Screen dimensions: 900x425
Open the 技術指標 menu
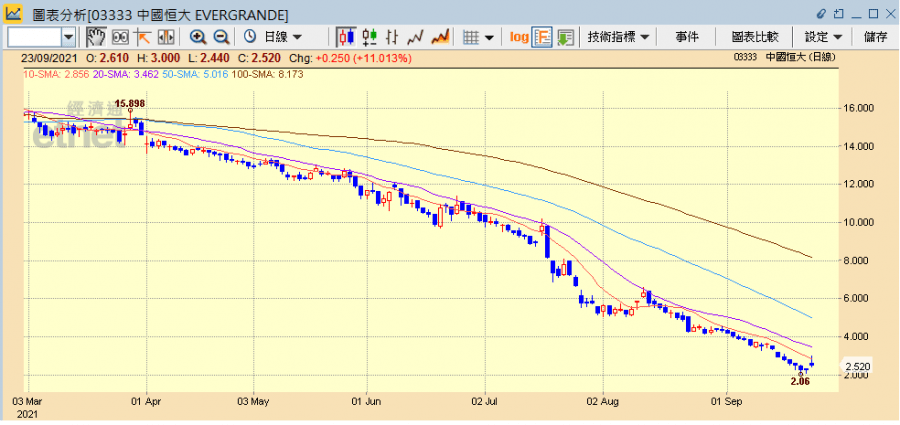click(620, 37)
